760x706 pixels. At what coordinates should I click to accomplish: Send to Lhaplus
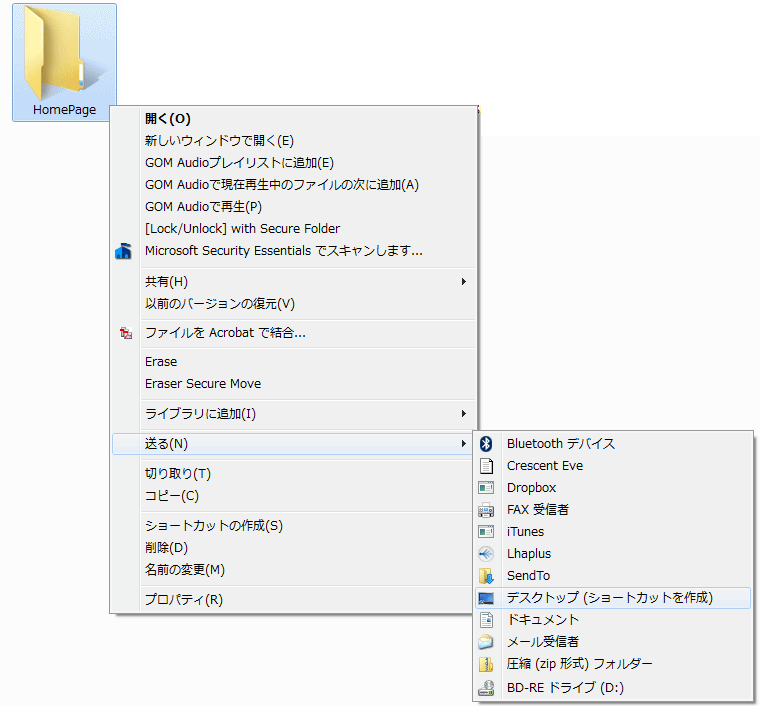point(613,553)
